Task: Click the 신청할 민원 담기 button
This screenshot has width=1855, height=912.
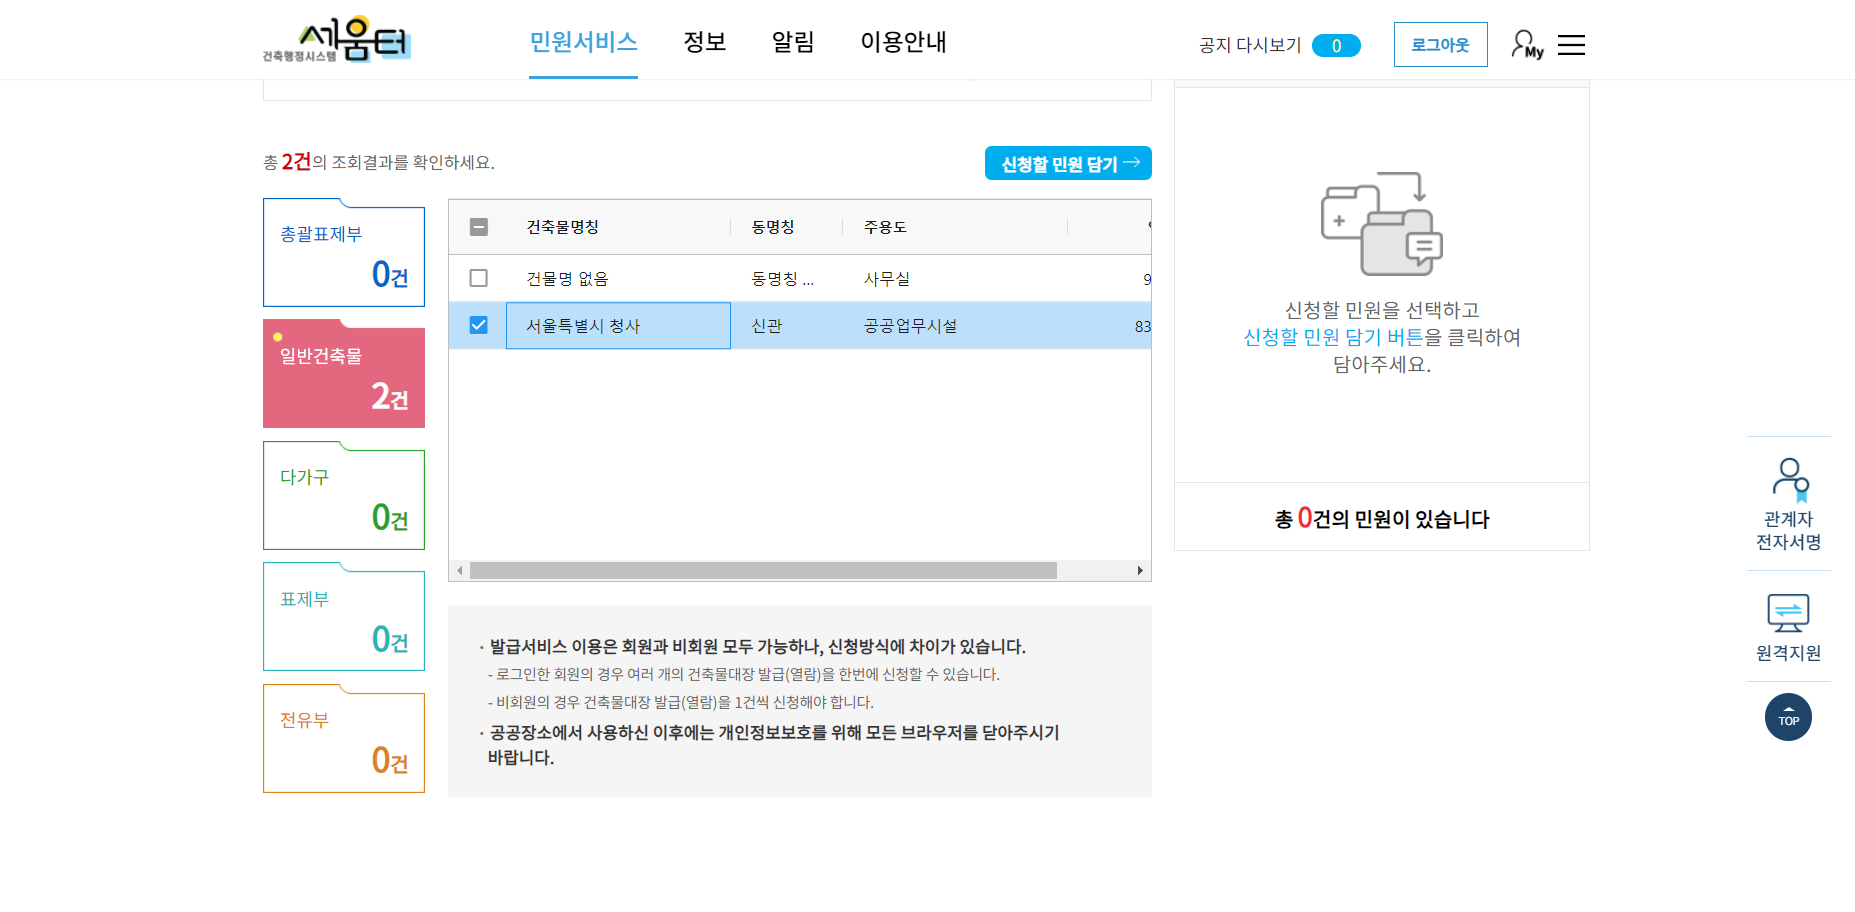Action: (x=1067, y=162)
